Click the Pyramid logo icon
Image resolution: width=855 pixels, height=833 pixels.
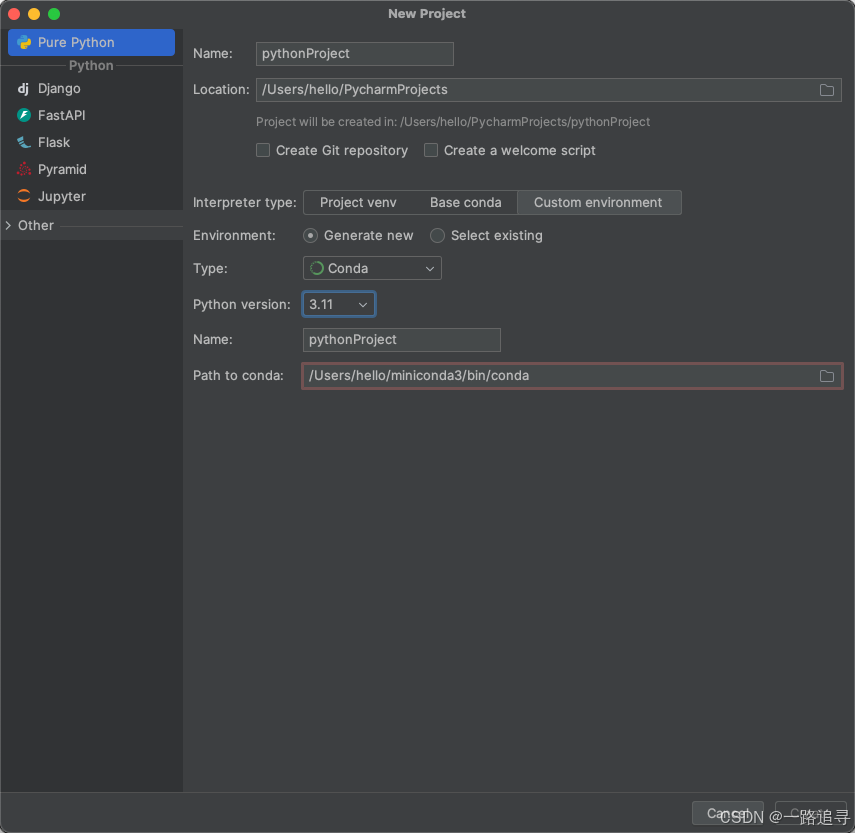24,170
